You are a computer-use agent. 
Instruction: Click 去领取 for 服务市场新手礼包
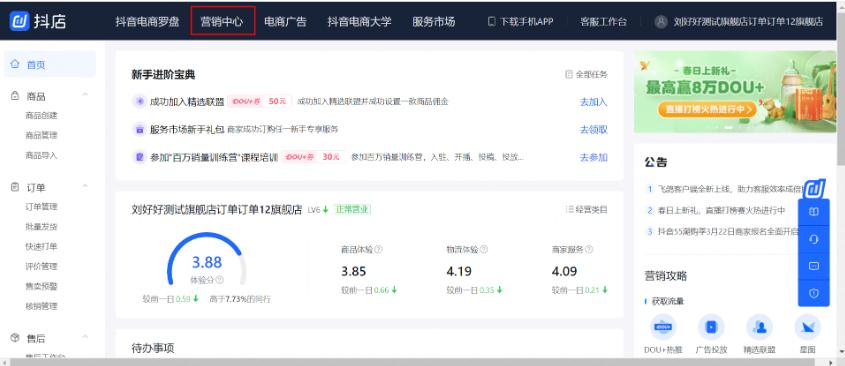(593, 129)
